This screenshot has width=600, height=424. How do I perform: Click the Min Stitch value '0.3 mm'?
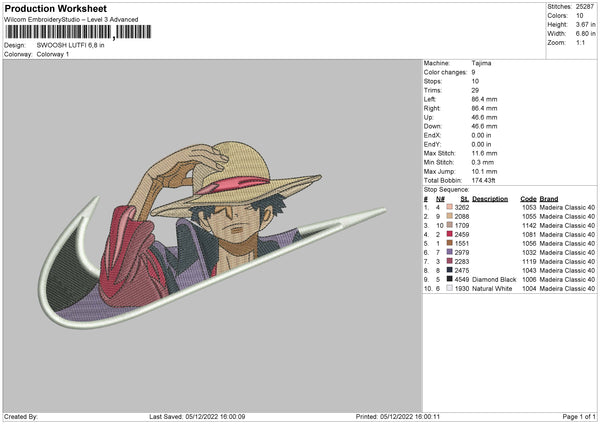coord(483,162)
